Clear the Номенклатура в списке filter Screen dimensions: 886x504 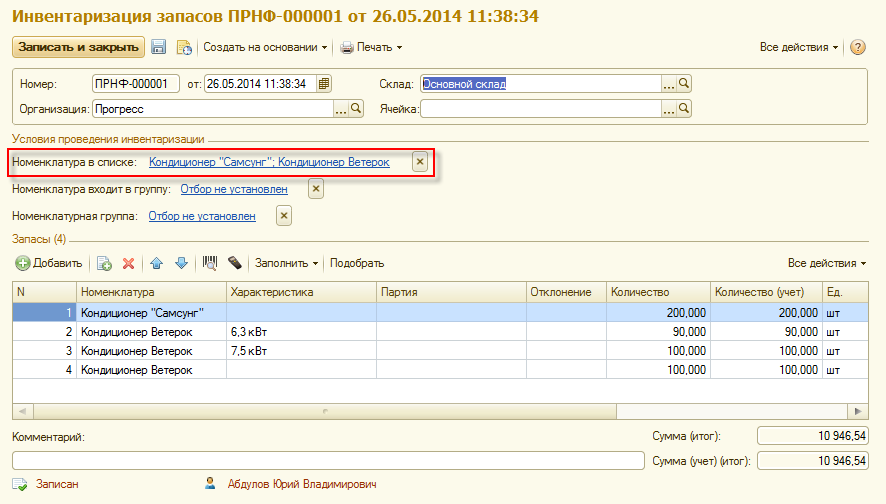[x=420, y=161]
